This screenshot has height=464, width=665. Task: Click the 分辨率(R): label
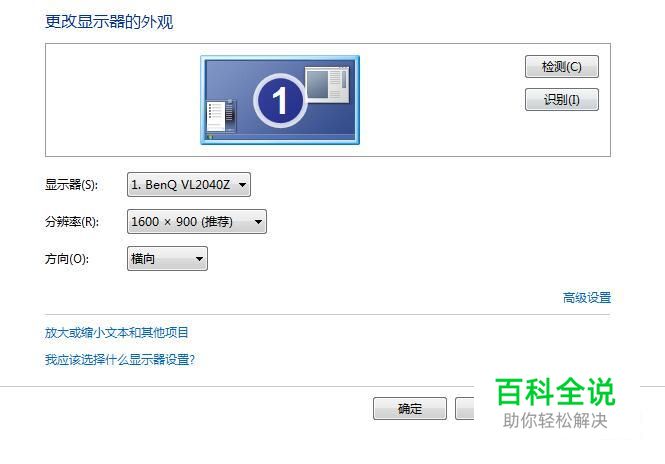coord(72,222)
